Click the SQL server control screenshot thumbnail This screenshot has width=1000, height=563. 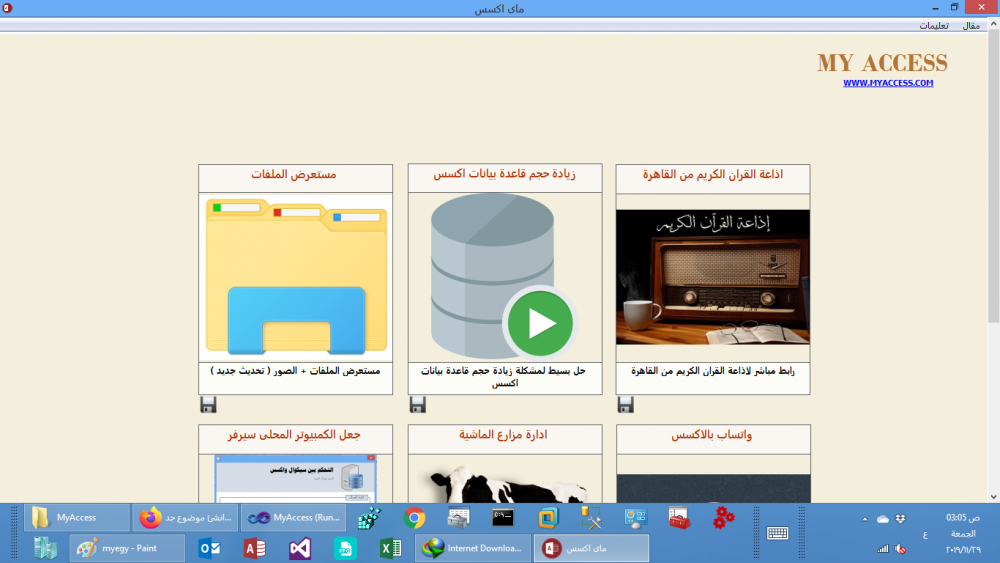coord(295,479)
